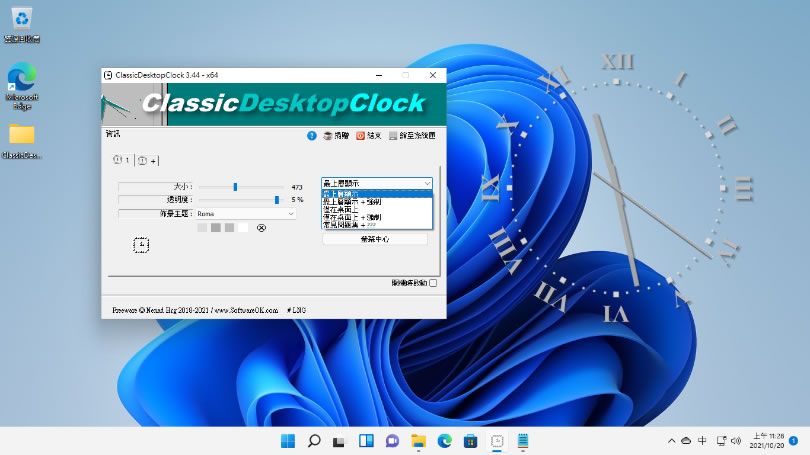Adjust the 透明度 transparency slider handle

tap(277, 200)
